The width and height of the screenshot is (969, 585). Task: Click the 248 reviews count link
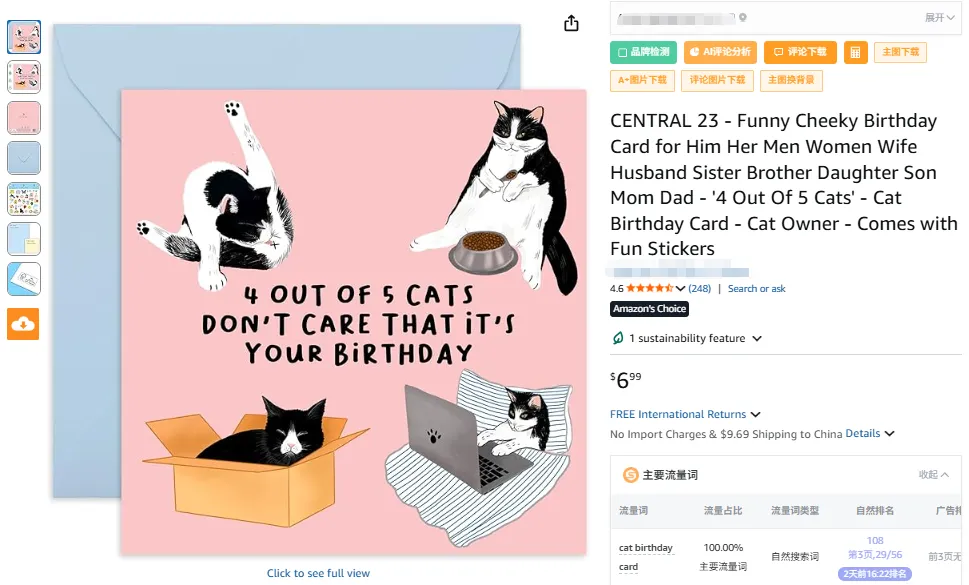(x=700, y=289)
